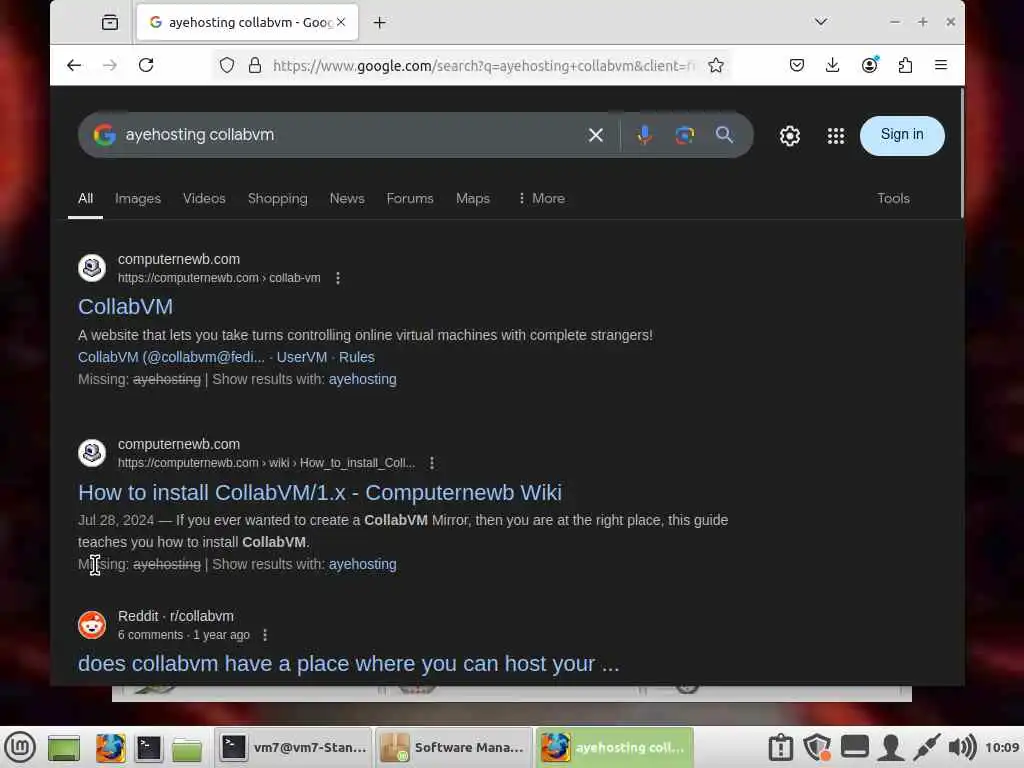Click ayehosting link under CollabVM result
The image size is (1024, 768).
(x=362, y=379)
